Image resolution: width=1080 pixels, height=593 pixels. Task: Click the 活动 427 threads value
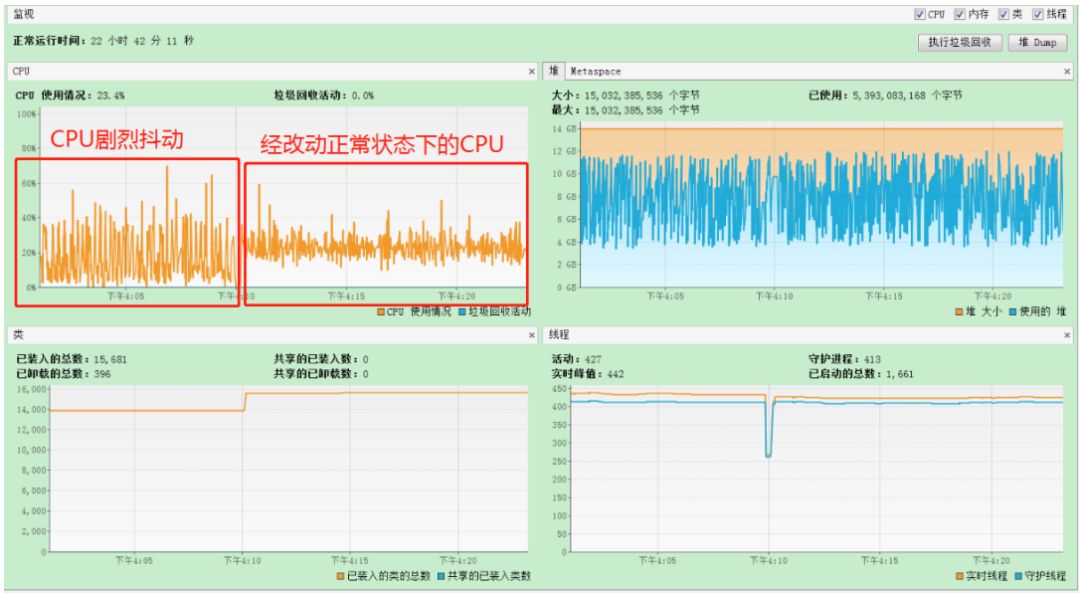tap(592, 360)
